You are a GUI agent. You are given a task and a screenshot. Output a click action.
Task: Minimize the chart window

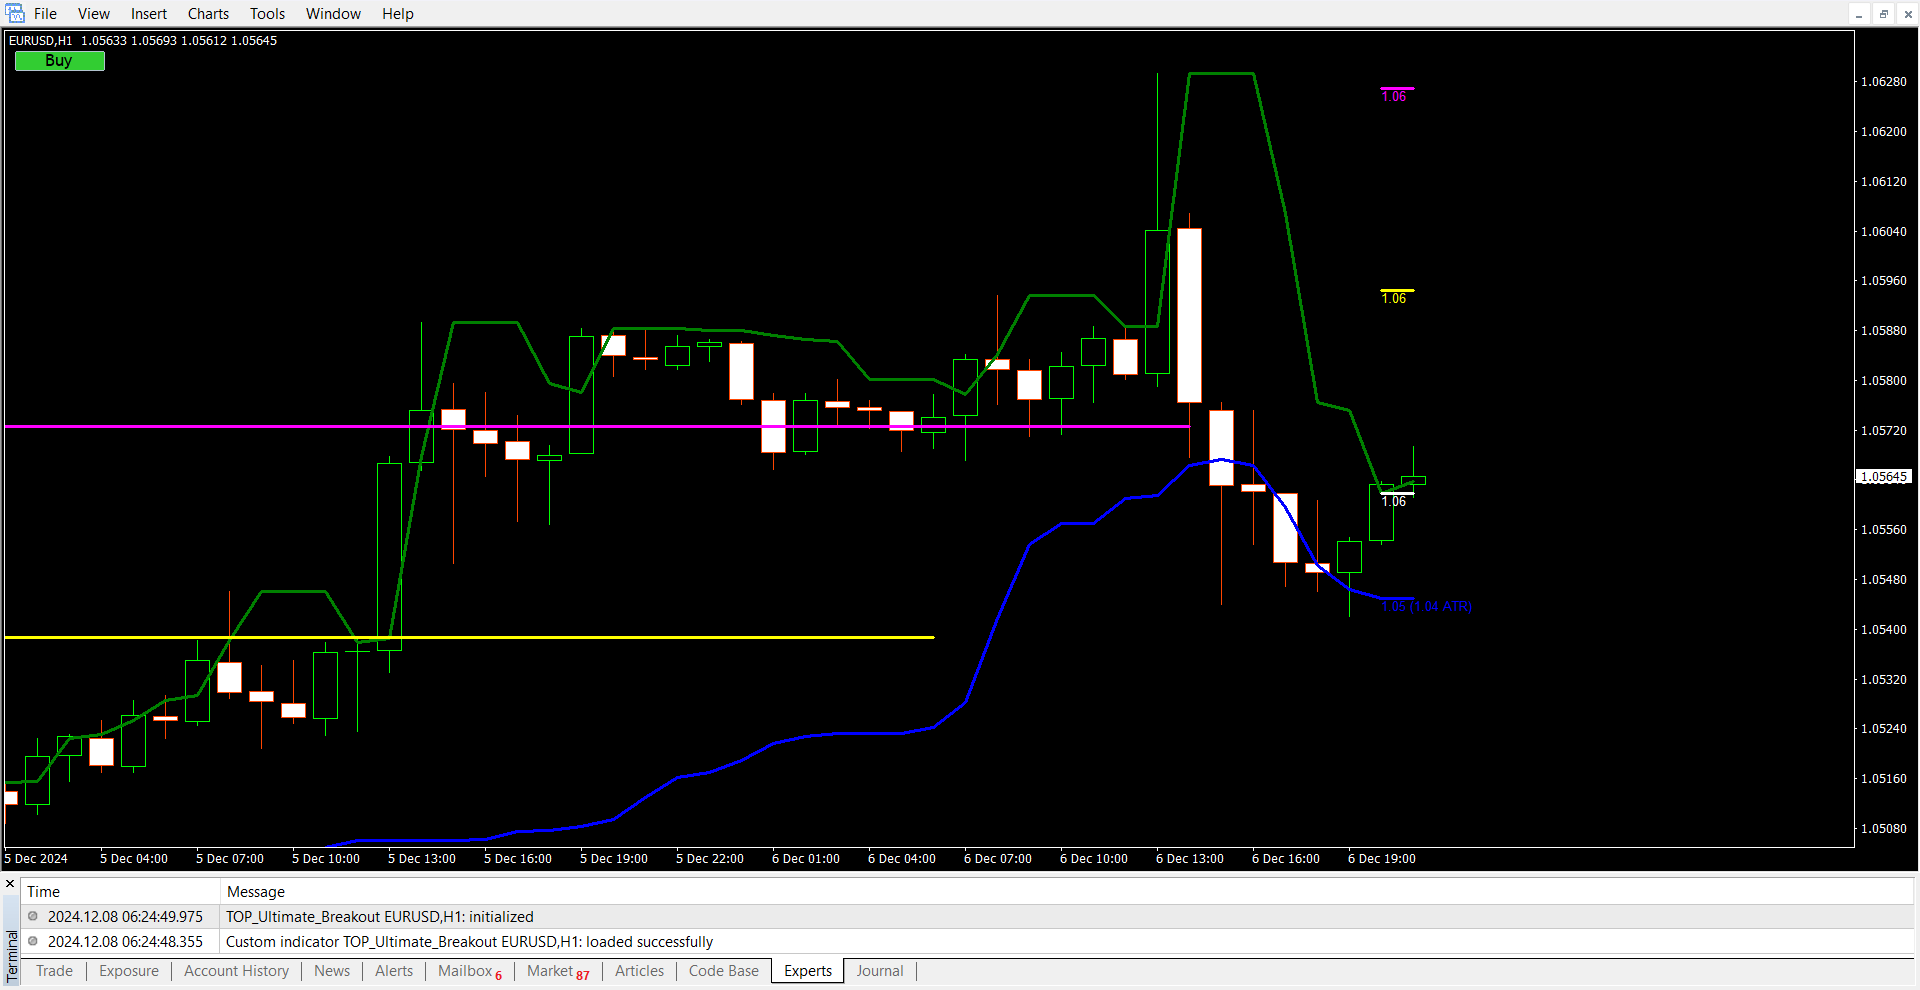click(1859, 14)
